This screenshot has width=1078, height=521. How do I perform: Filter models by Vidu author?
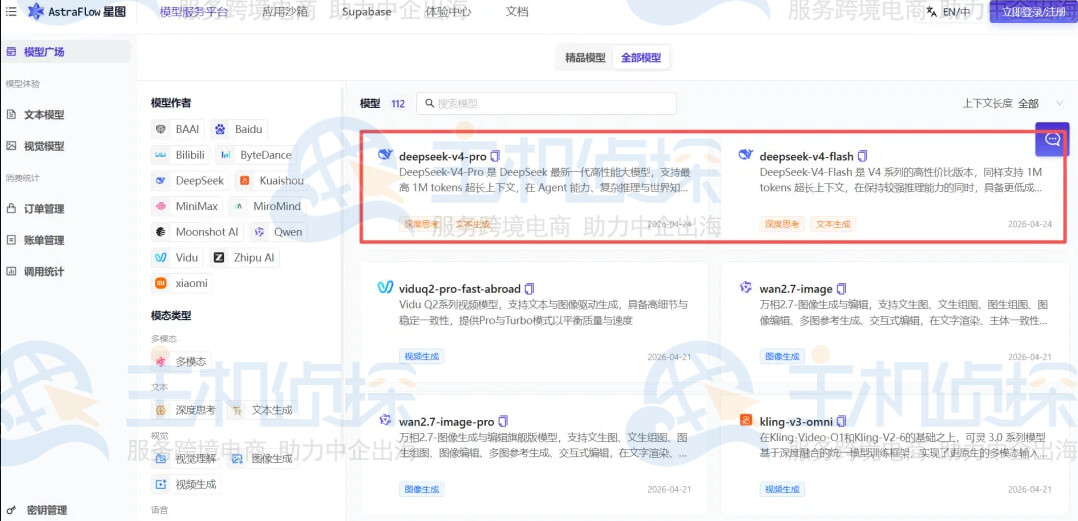click(177, 257)
